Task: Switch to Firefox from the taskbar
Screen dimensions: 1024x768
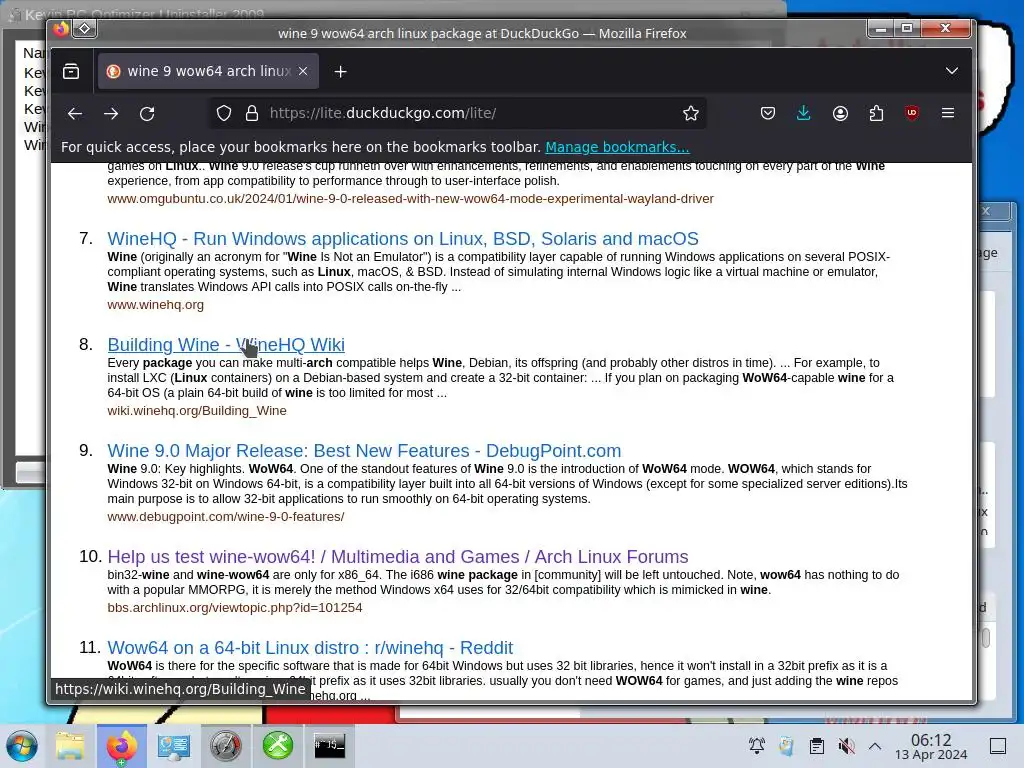Action: [x=121, y=746]
